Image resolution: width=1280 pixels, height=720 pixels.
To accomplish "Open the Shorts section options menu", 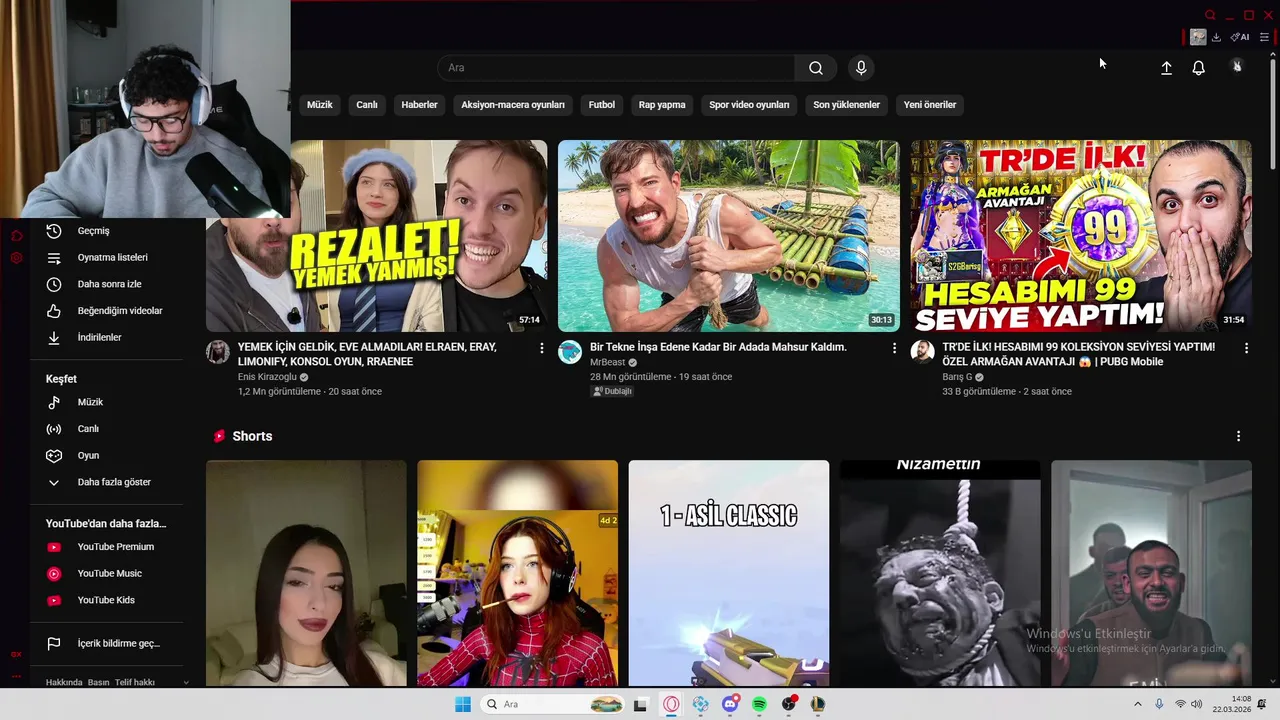I will click(1238, 436).
